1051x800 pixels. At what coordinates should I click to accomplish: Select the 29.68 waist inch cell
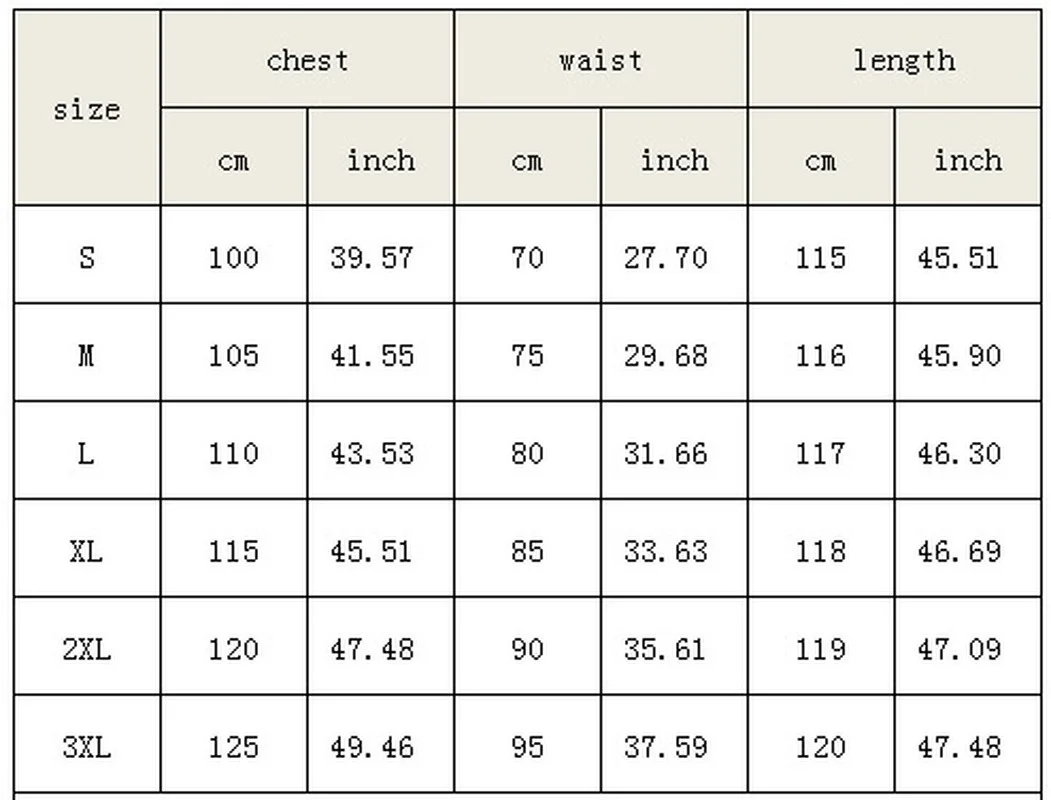click(x=665, y=355)
